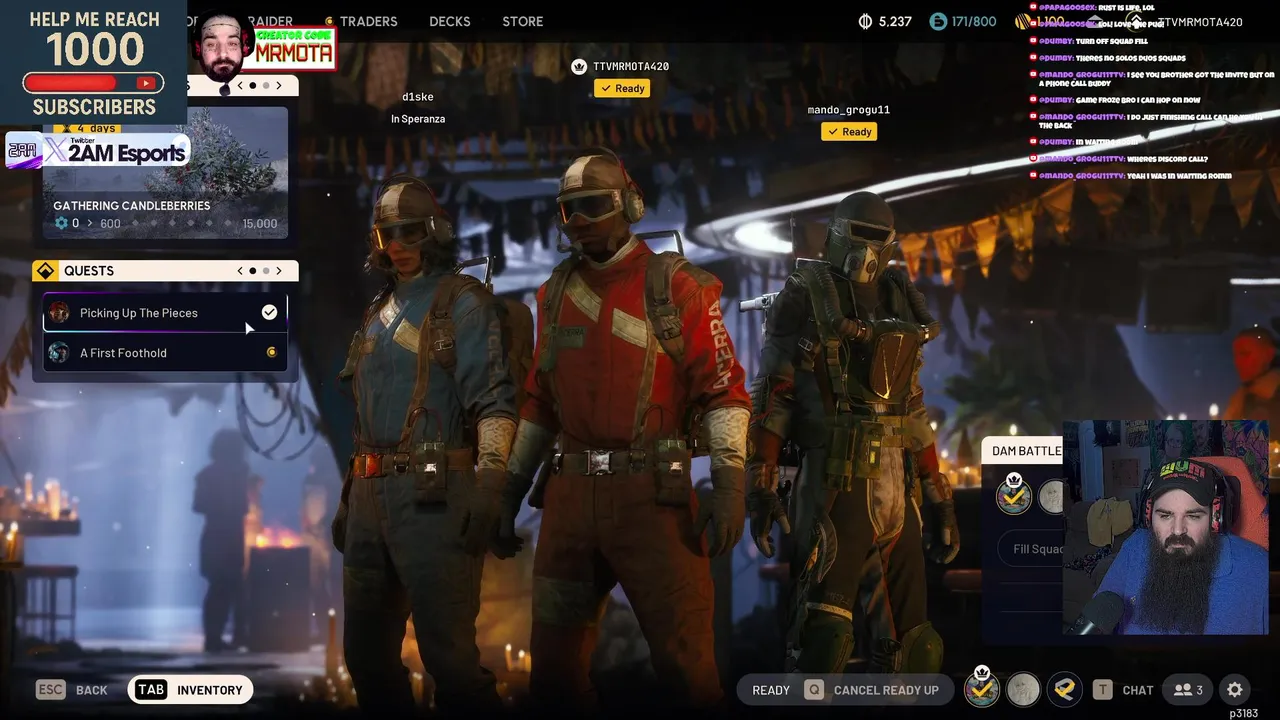1280x720 pixels.
Task: Select the yellow ribbon checkmark avatar in bottom bar
Action: [1064, 689]
